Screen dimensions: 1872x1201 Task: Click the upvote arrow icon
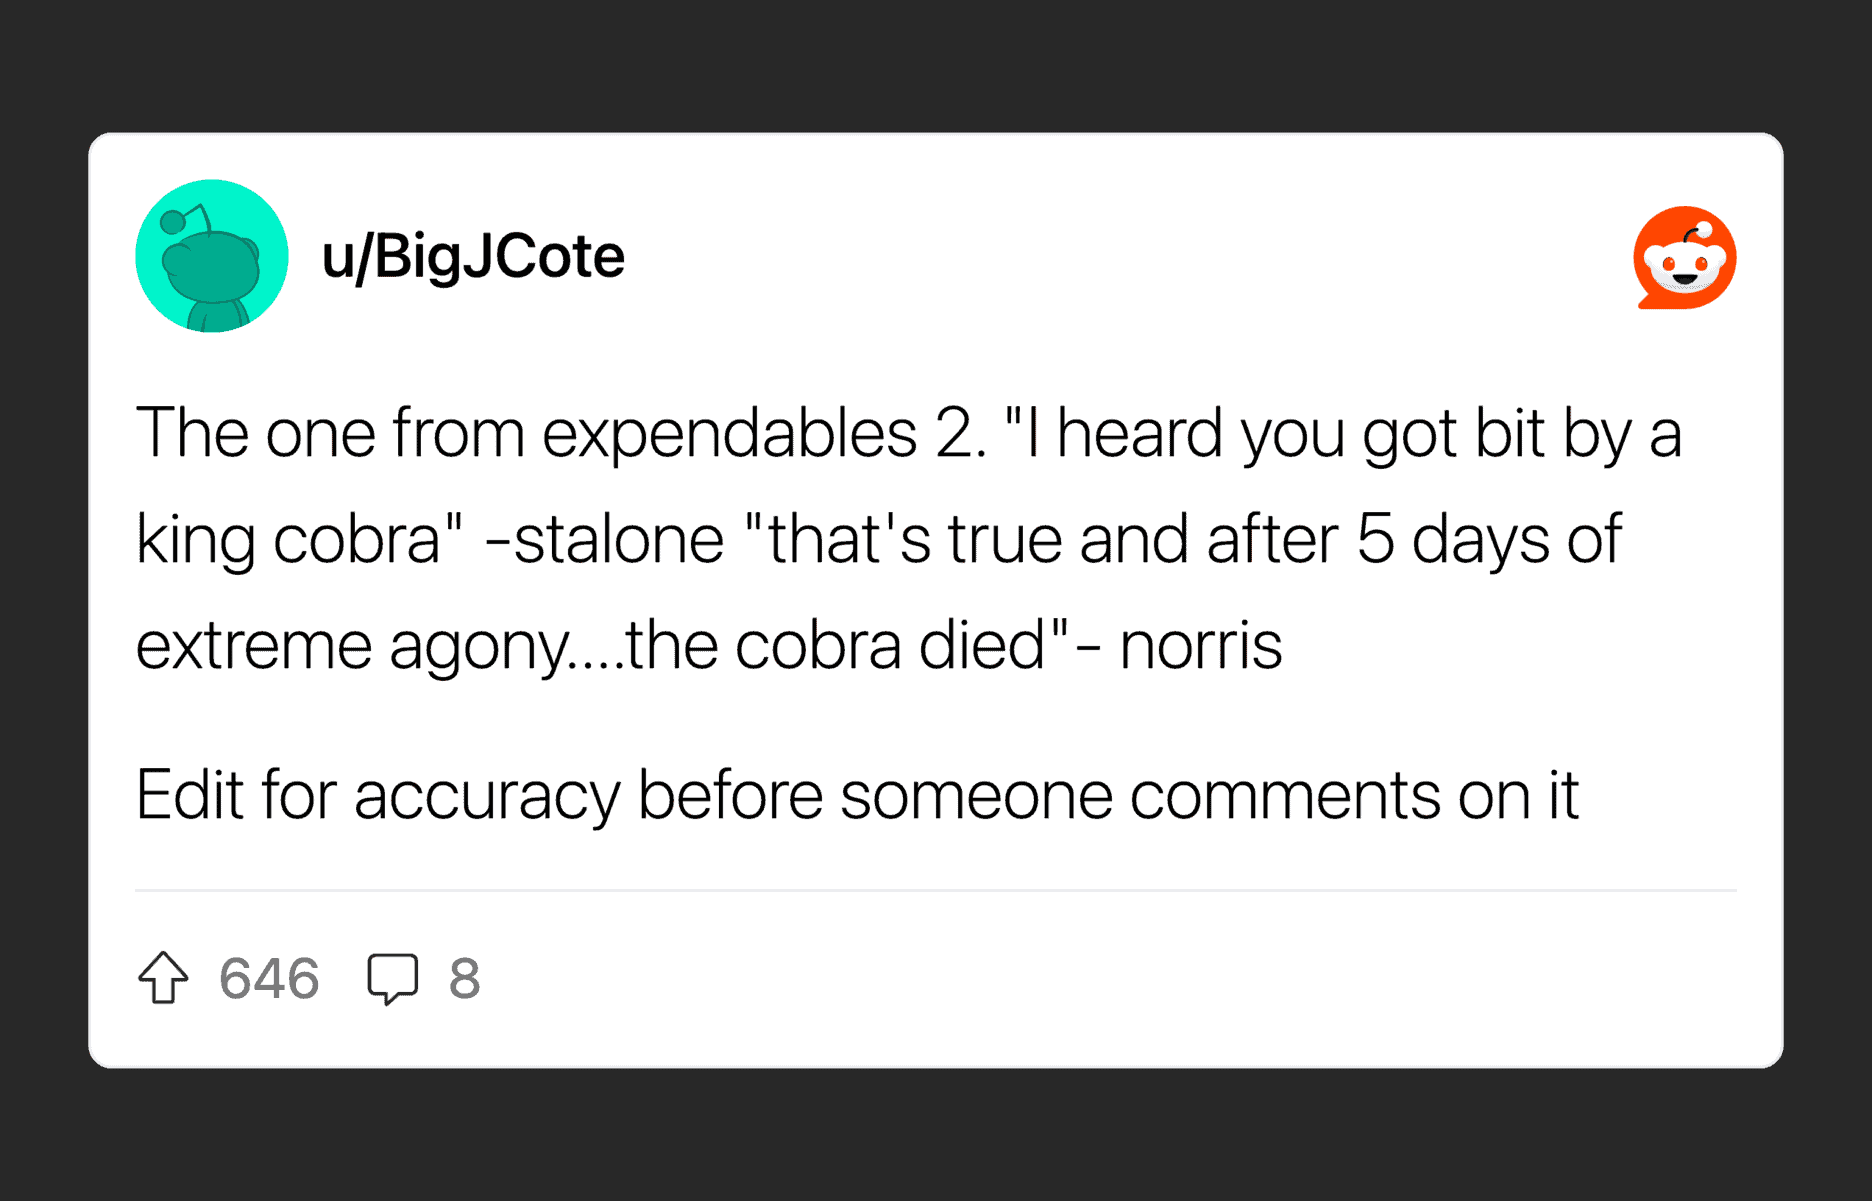tap(163, 978)
